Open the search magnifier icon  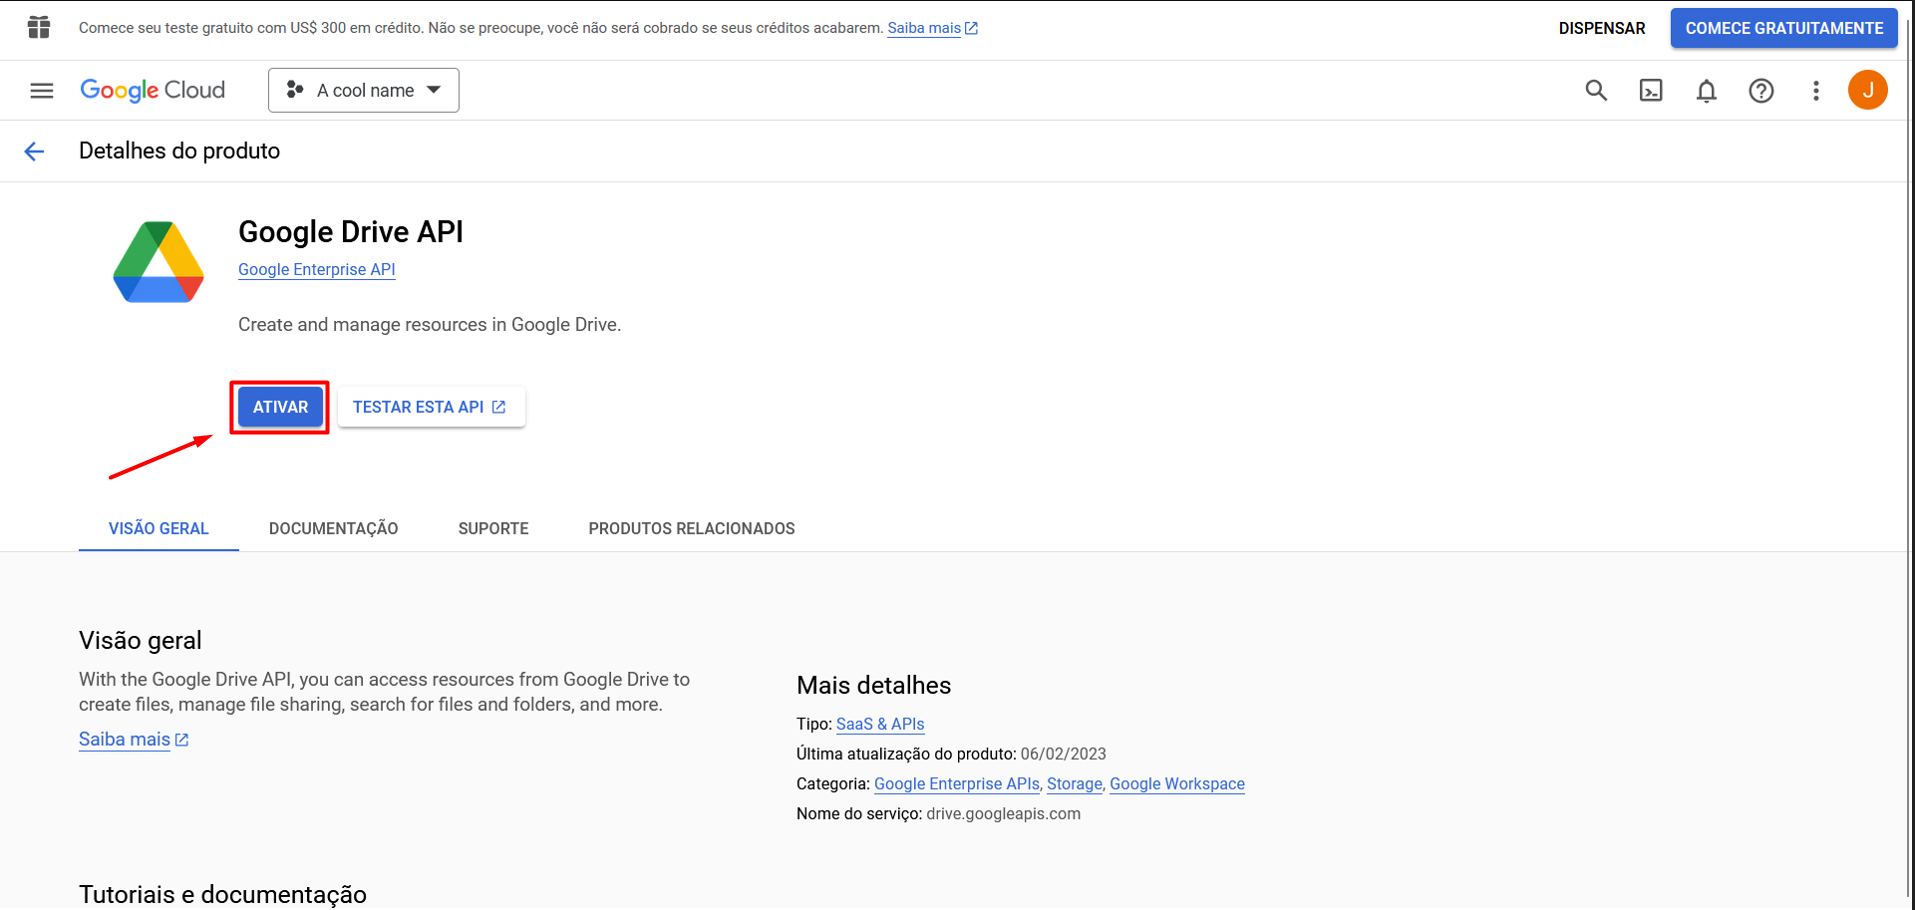[1596, 91]
